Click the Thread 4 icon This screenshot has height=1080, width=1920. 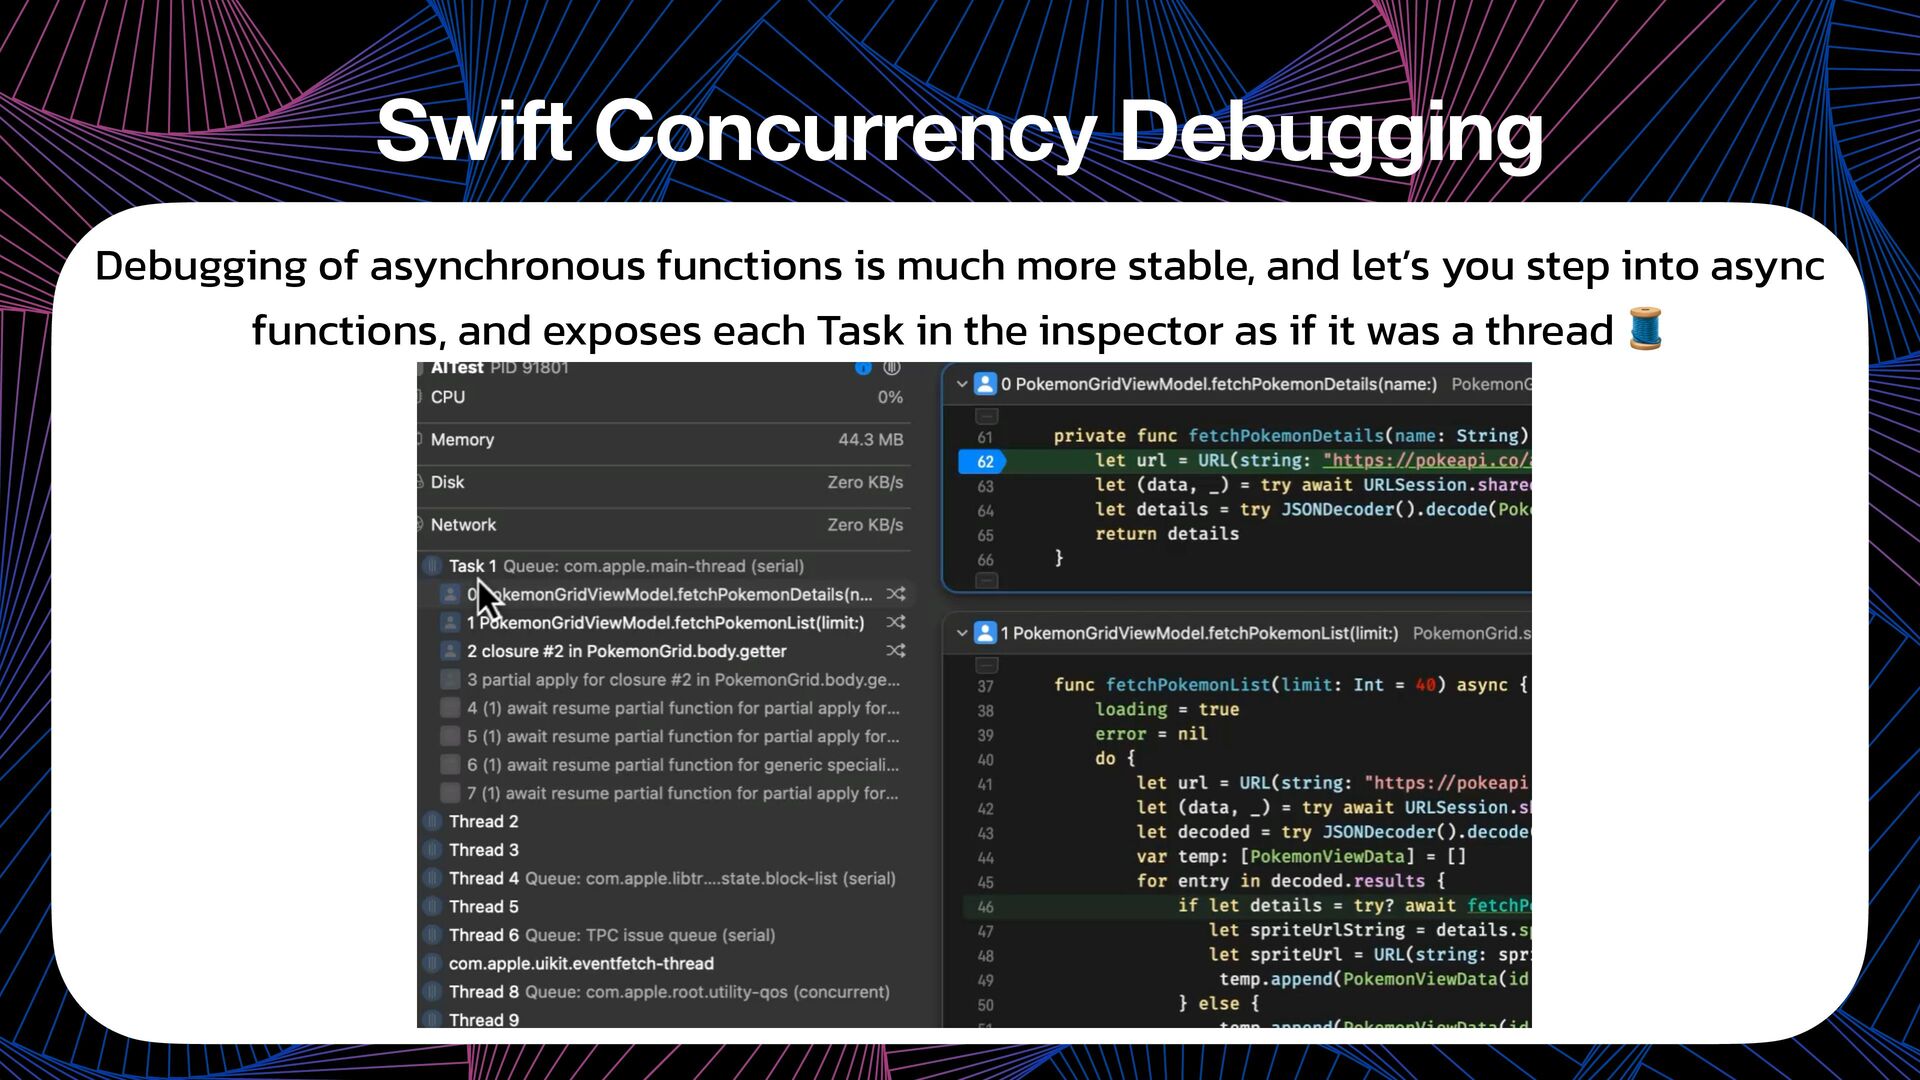432,878
